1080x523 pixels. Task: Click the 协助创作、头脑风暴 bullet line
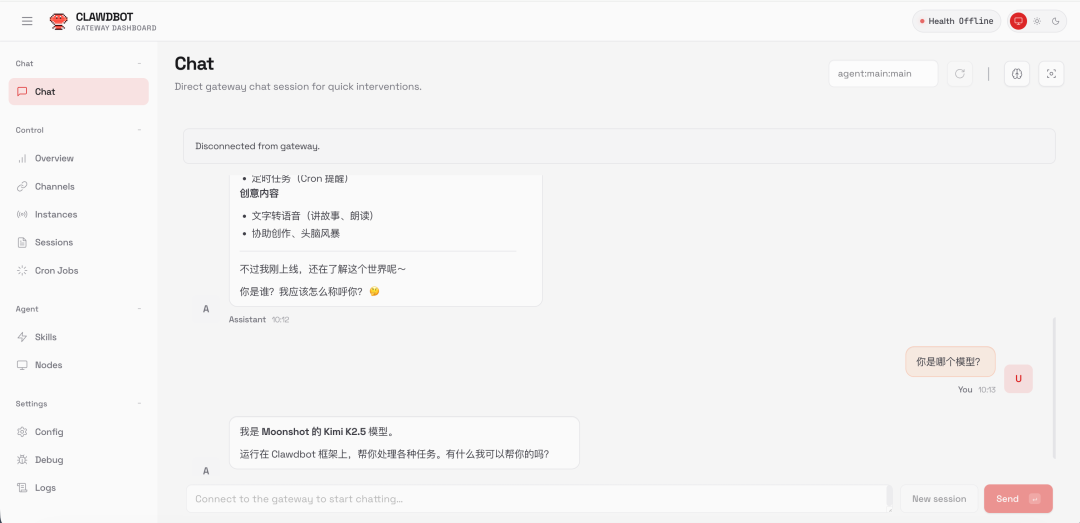[x=295, y=234]
